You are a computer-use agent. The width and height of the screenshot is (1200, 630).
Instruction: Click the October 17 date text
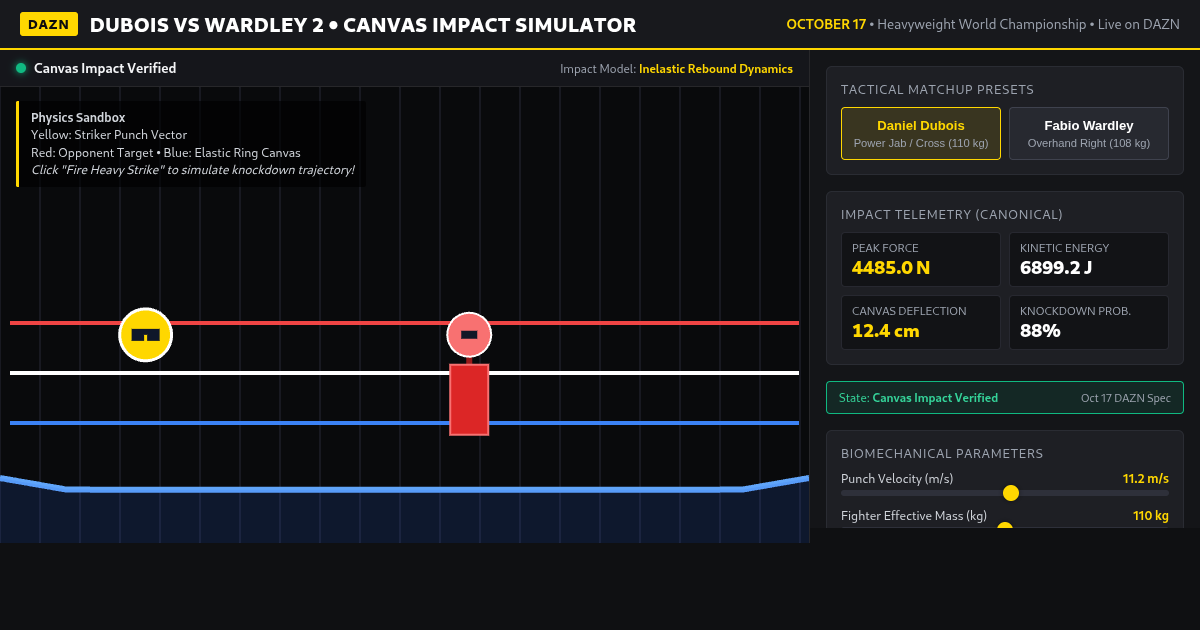pos(826,24)
